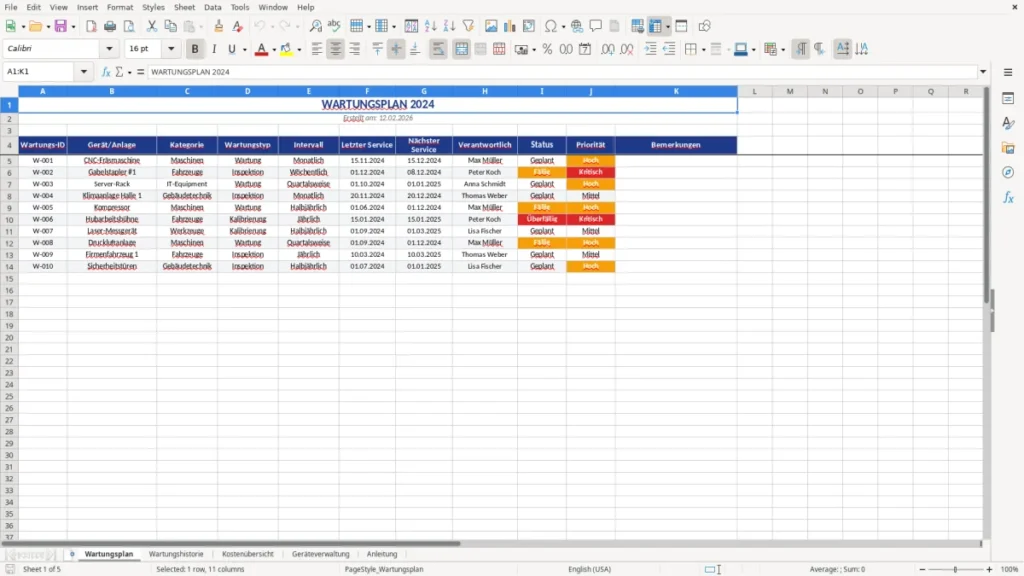Toggle Center Vertically alignment

396,49
